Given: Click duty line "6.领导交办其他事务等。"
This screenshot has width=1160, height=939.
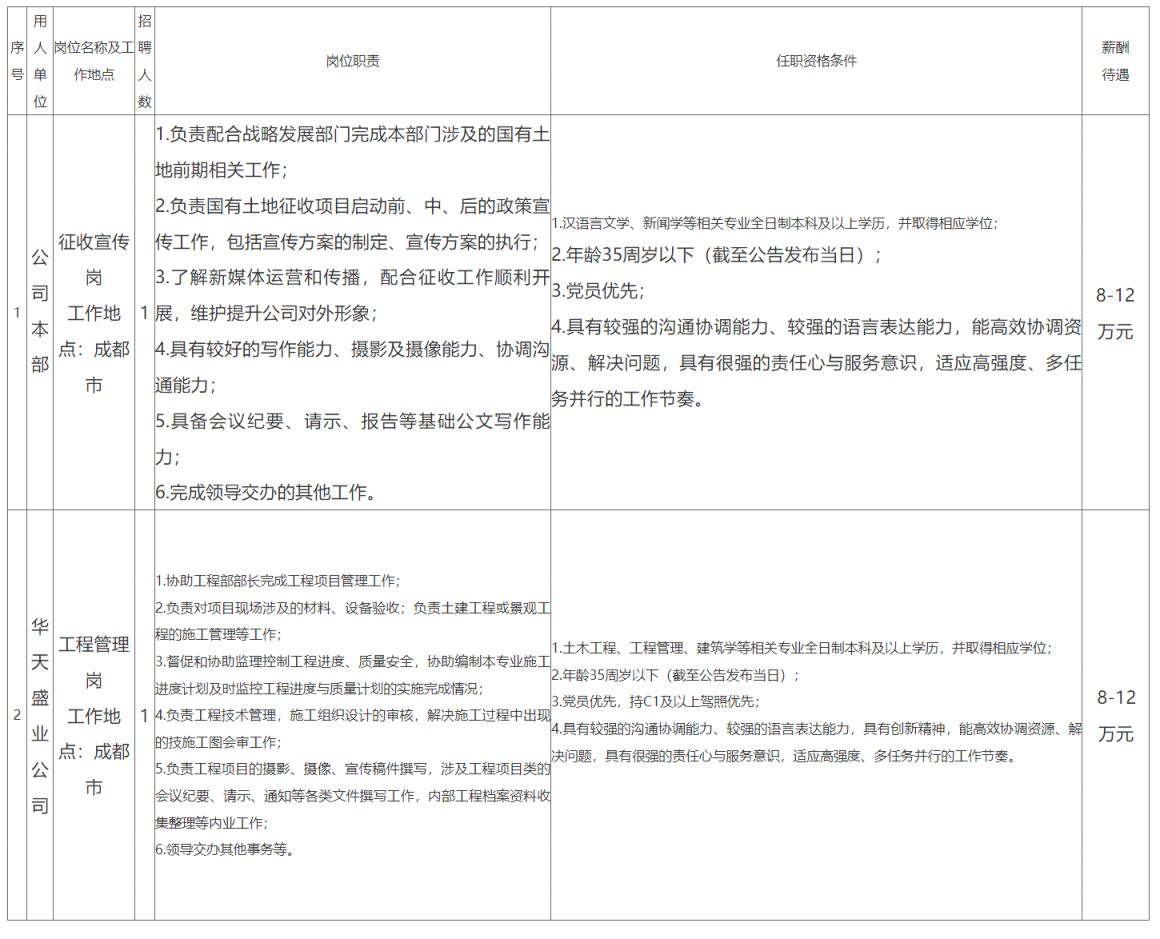Looking at the screenshot, I should coord(225,849).
